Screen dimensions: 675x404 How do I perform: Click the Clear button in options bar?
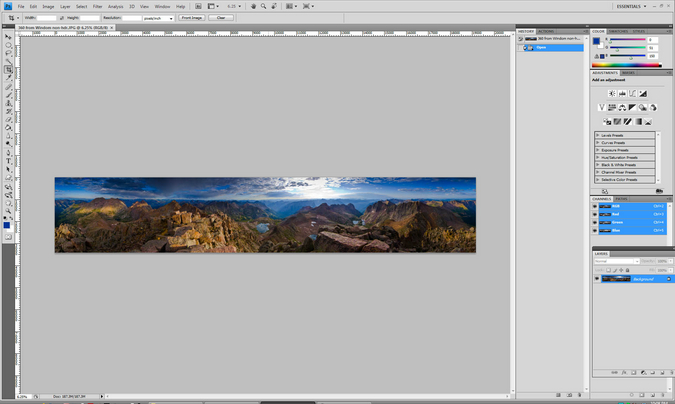point(221,18)
